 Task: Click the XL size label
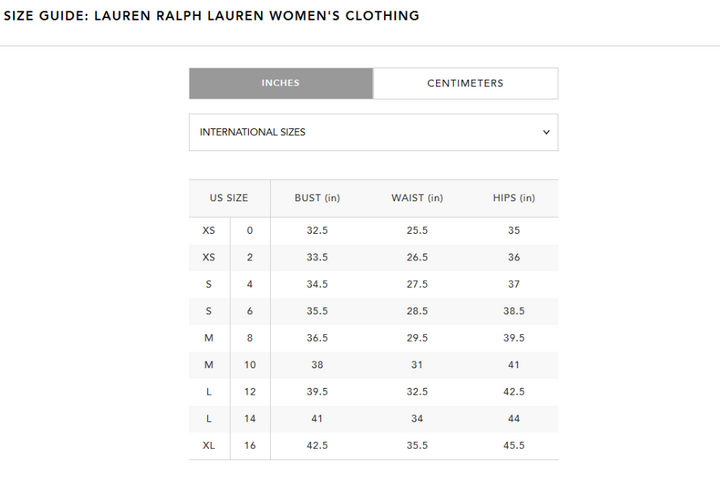(209, 446)
